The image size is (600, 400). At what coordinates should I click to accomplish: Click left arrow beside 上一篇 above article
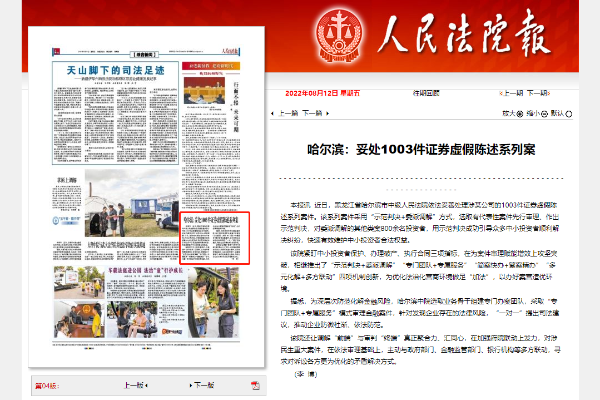click(273, 114)
